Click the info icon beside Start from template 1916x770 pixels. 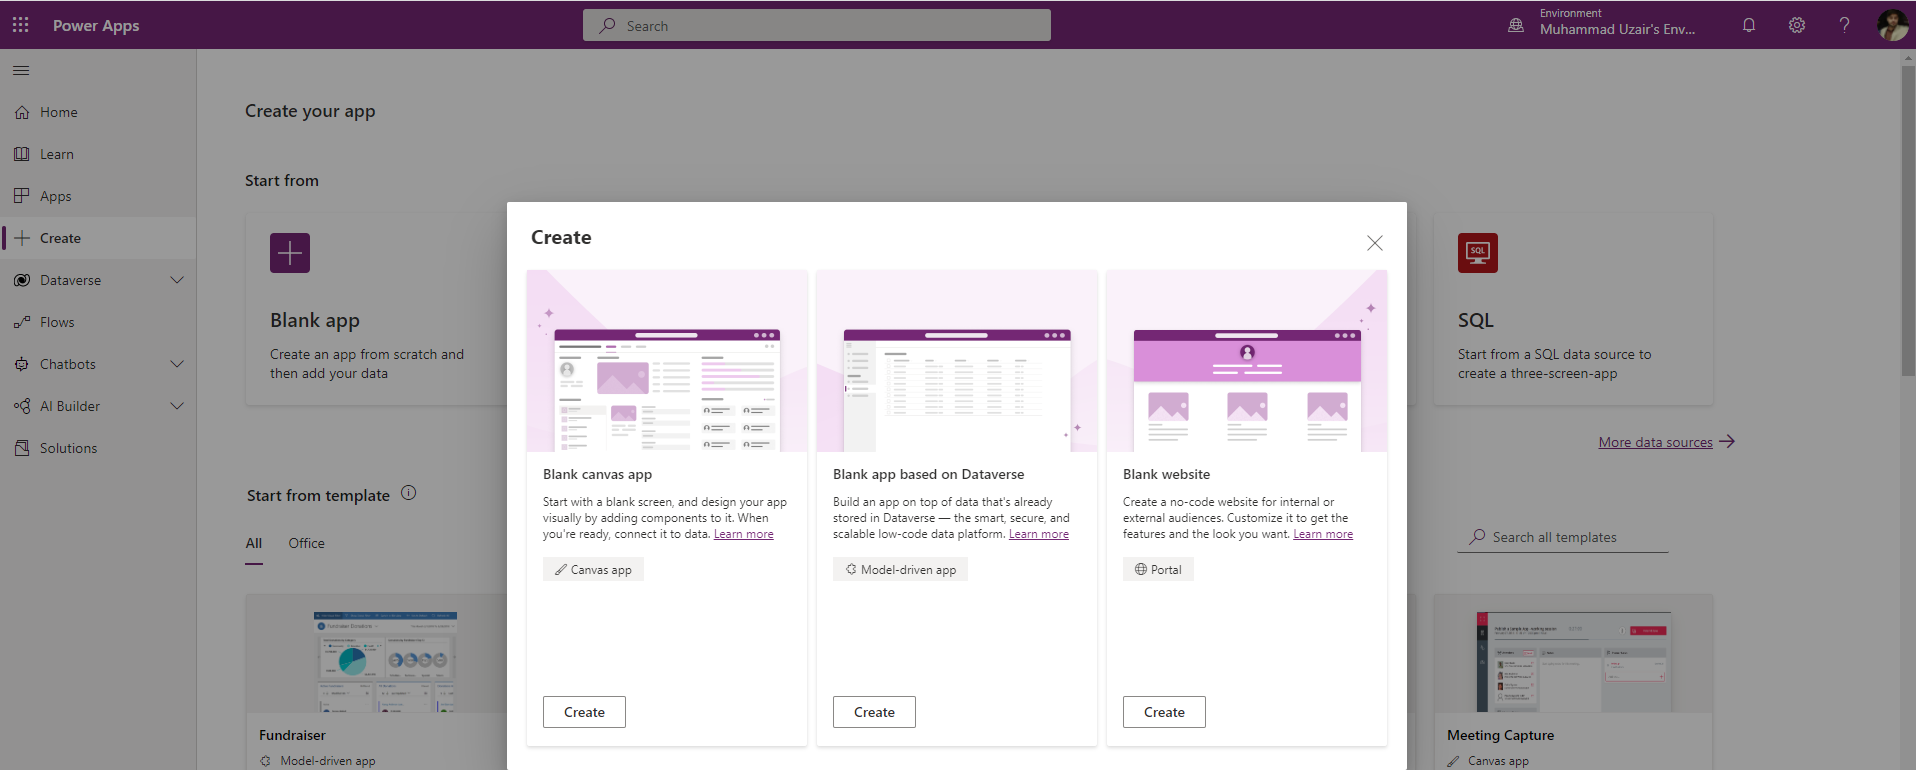(x=408, y=493)
